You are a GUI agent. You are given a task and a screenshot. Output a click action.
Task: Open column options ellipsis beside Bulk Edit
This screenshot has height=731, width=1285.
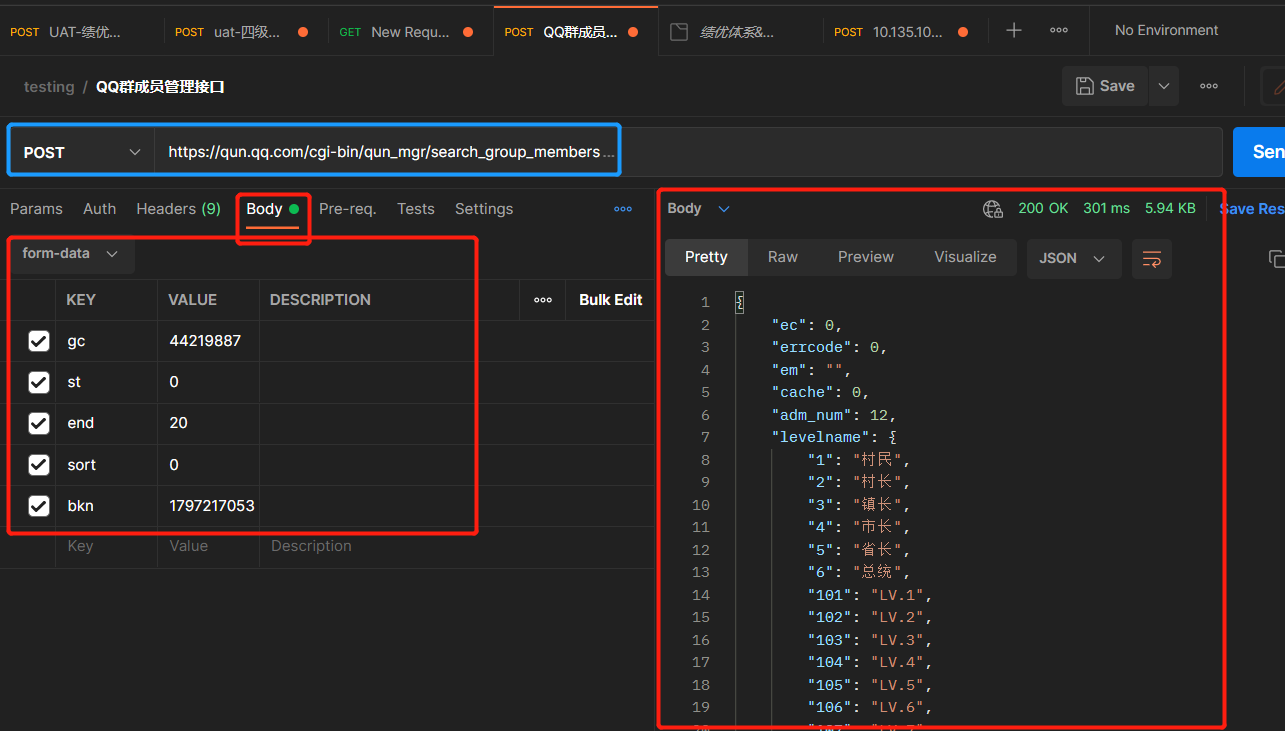click(x=543, y=300)
